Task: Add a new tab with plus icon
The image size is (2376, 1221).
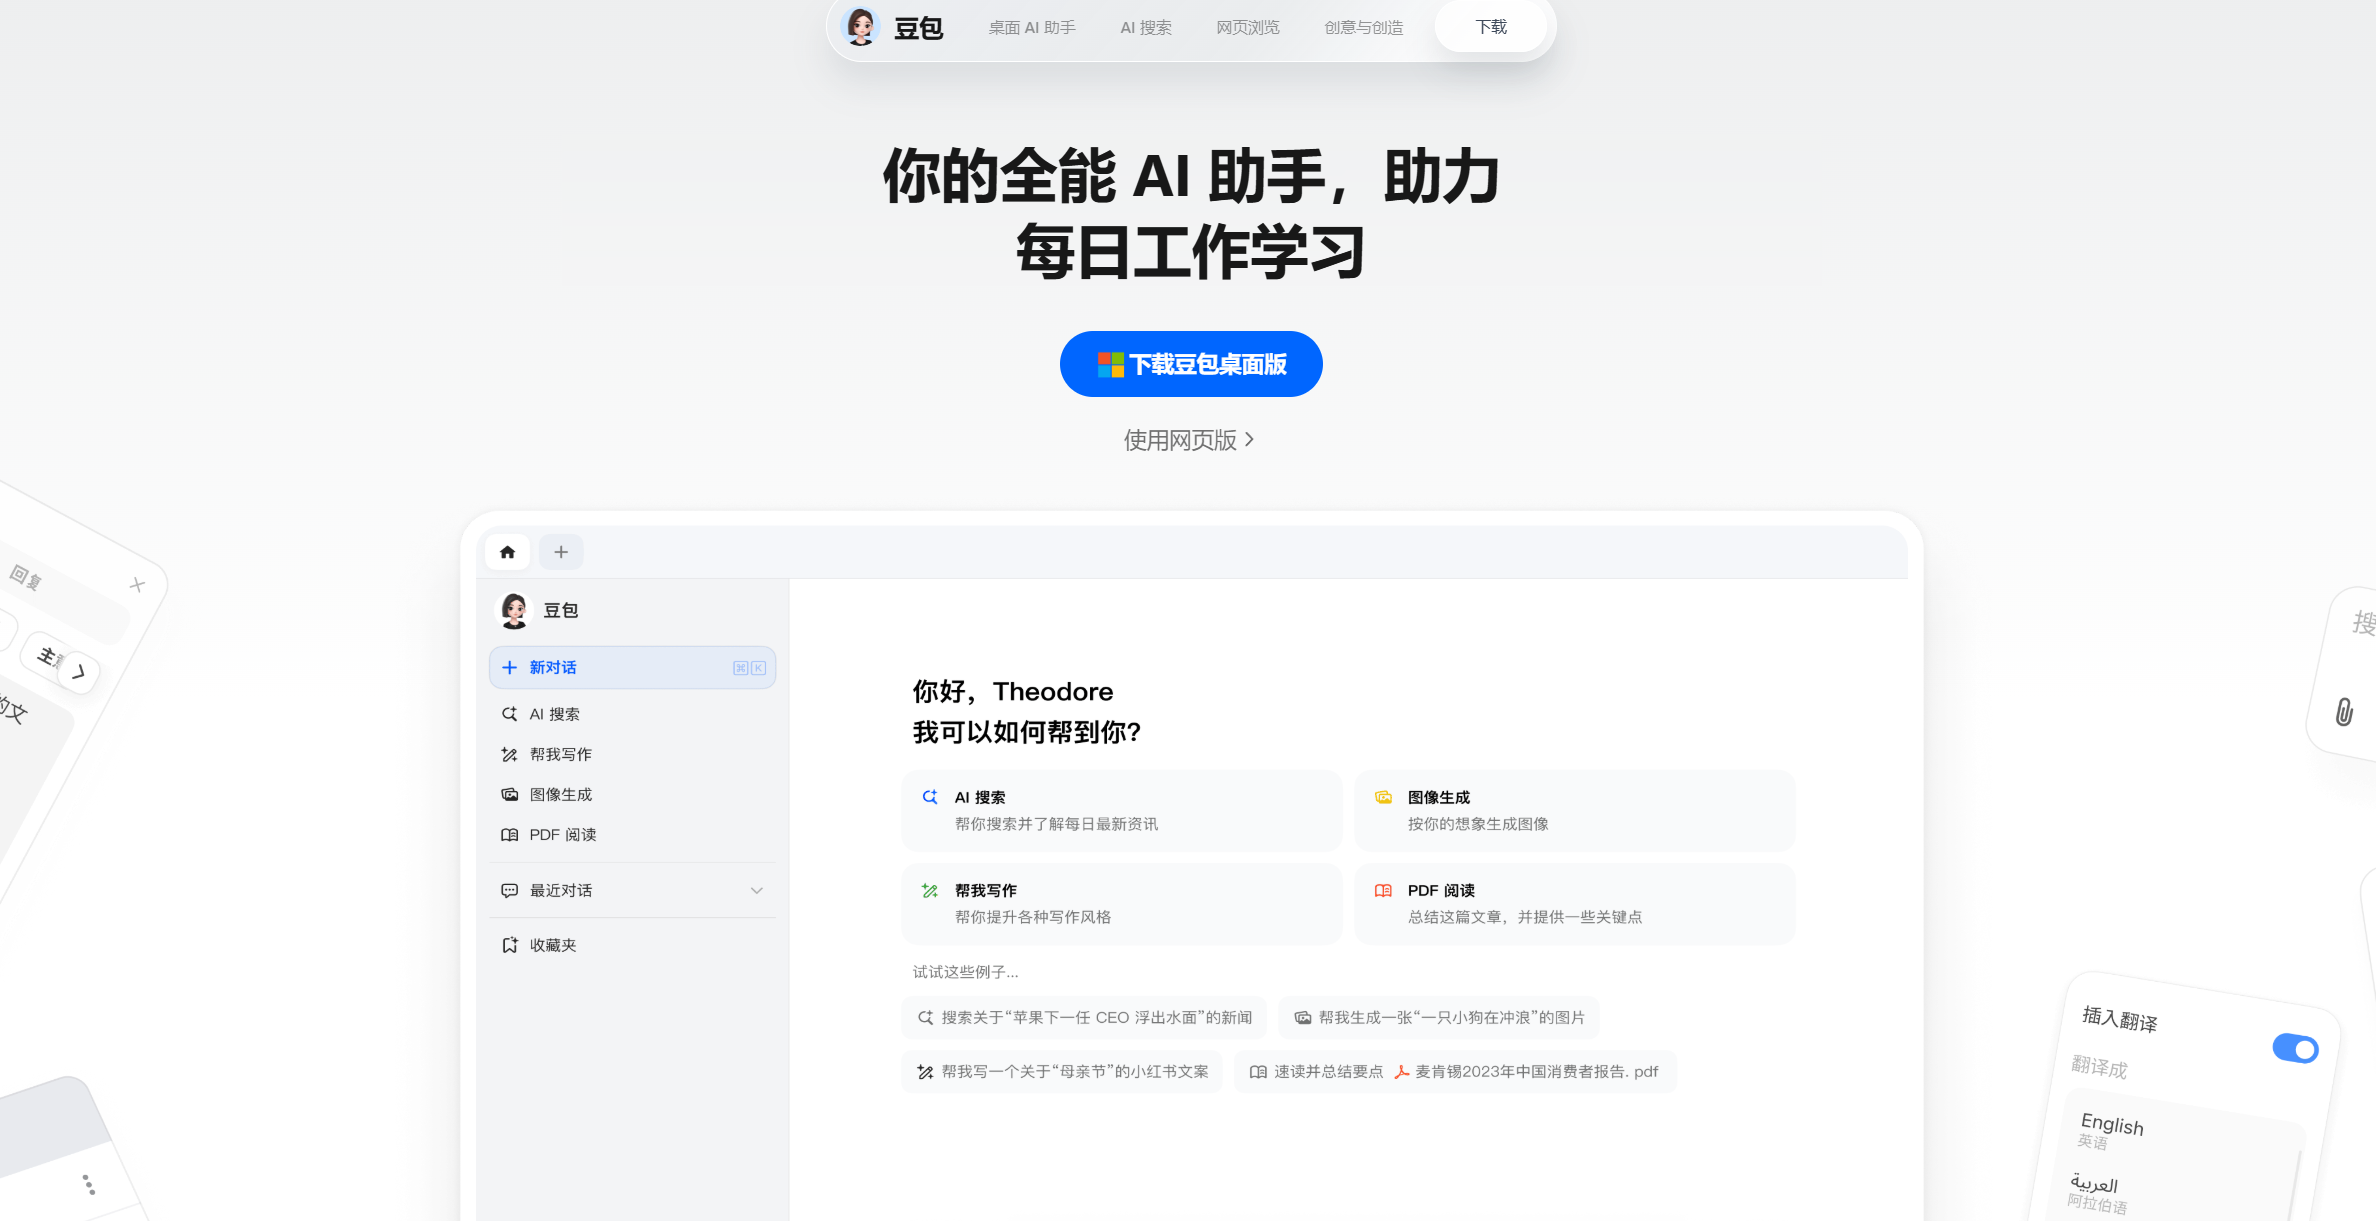Action: tap(561, 552)
